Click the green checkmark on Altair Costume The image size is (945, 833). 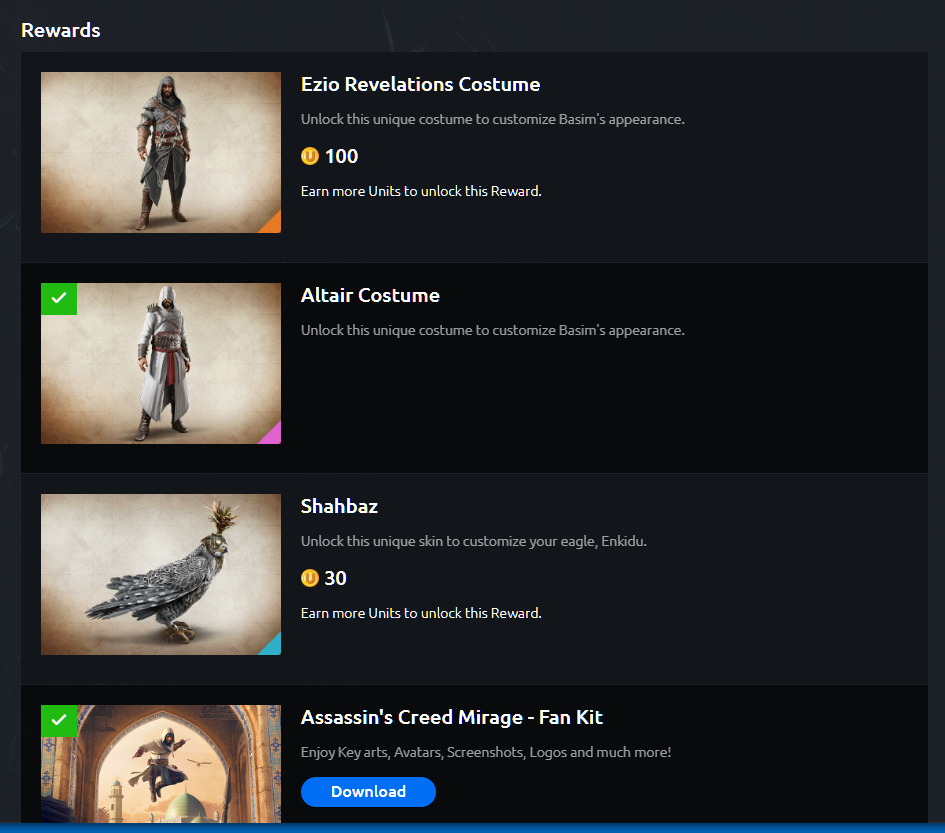tap(59, 298)
